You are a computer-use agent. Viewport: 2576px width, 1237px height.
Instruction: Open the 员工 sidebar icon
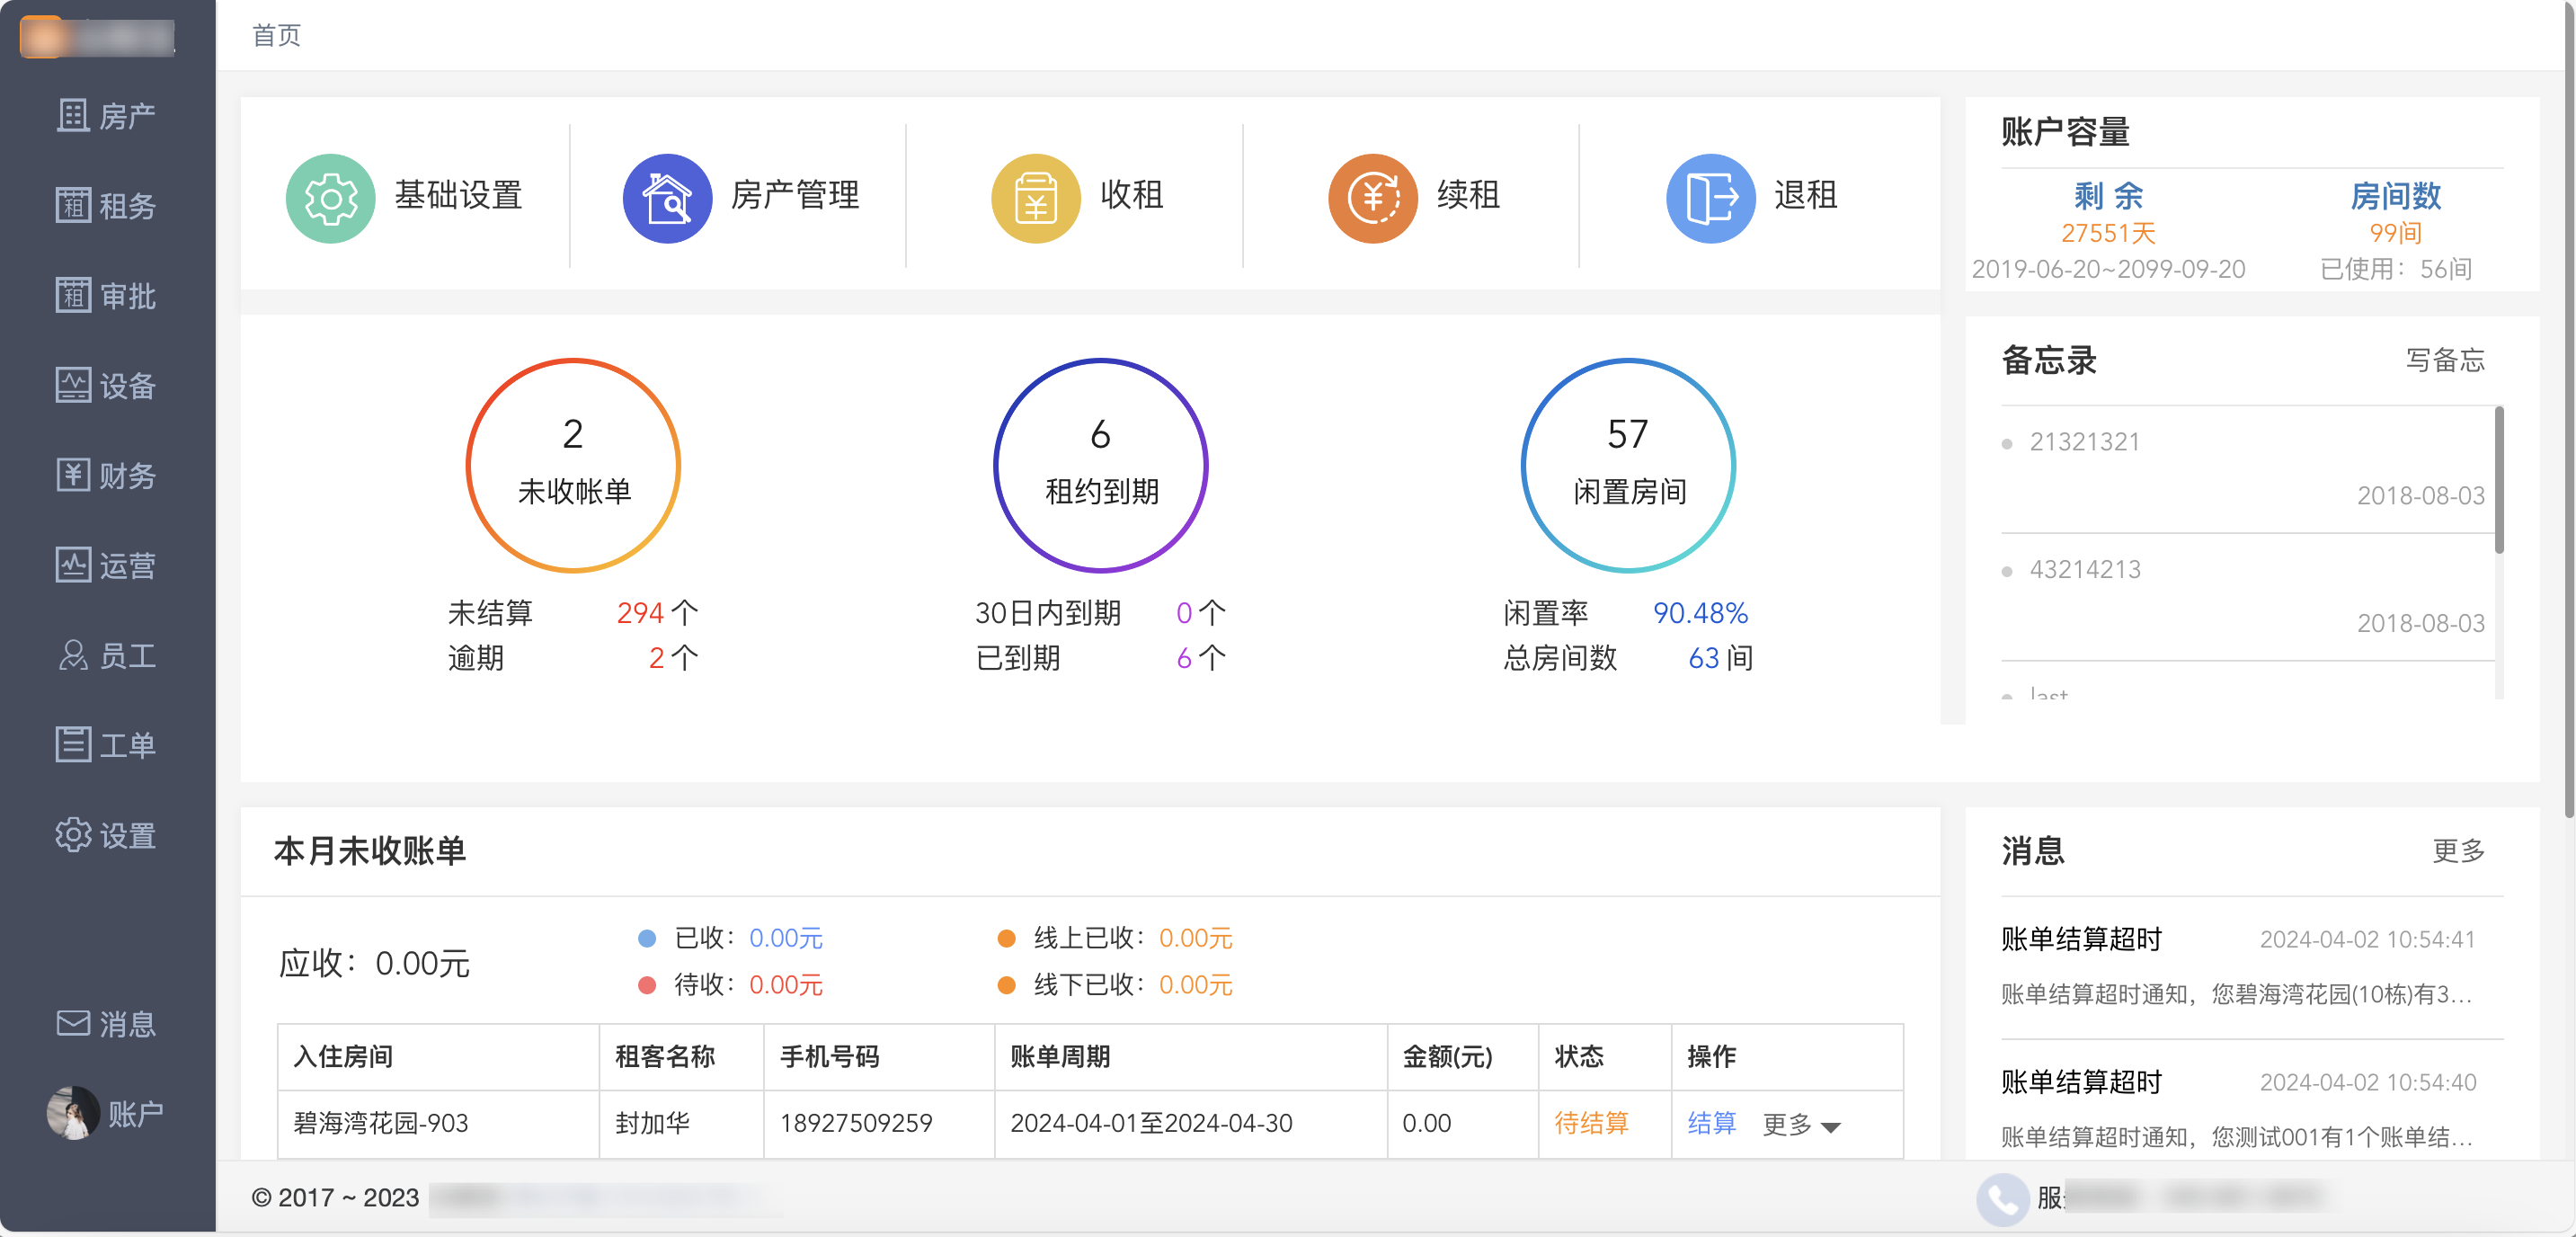click(x=73, y=656)
